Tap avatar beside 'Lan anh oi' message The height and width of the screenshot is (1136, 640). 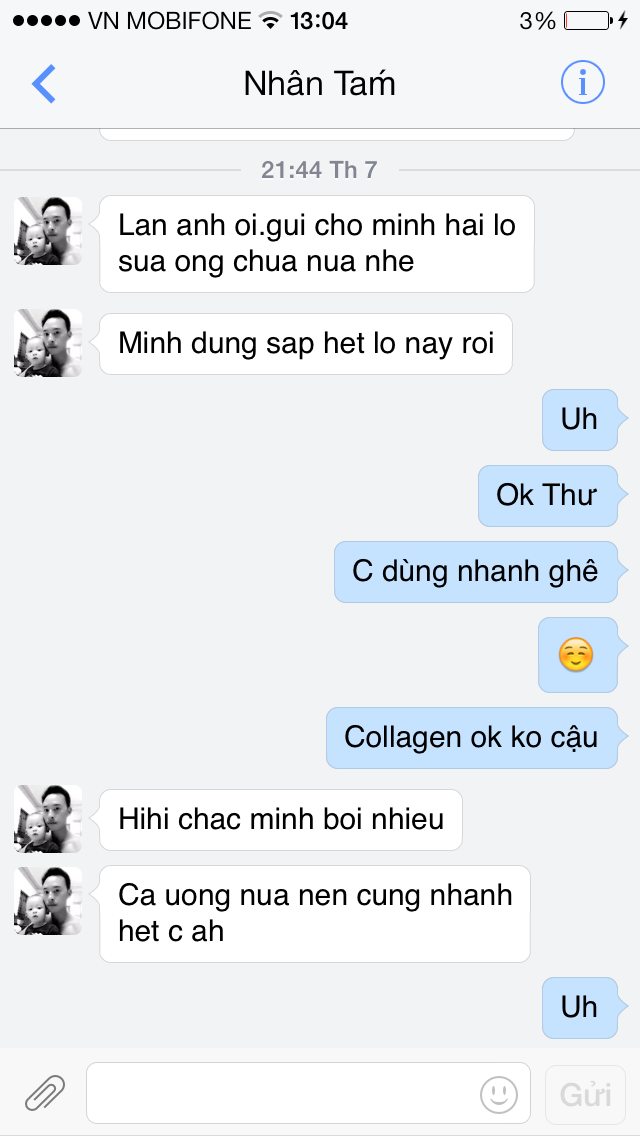[48, 231]
